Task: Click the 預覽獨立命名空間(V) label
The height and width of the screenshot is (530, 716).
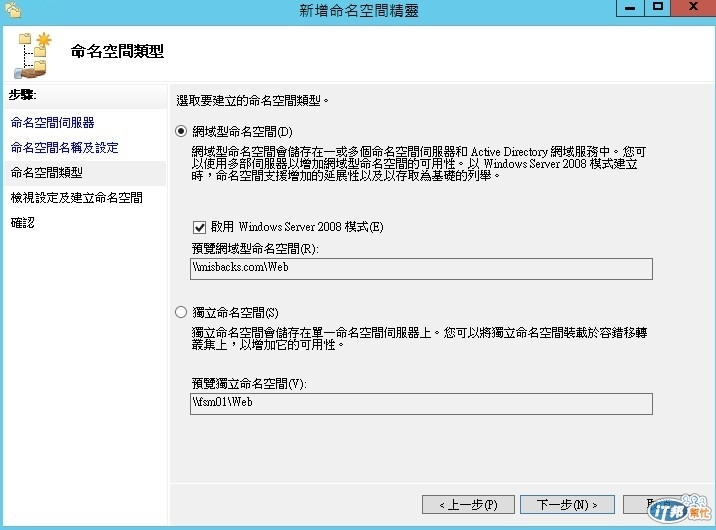Action: [x=249, y=383]
